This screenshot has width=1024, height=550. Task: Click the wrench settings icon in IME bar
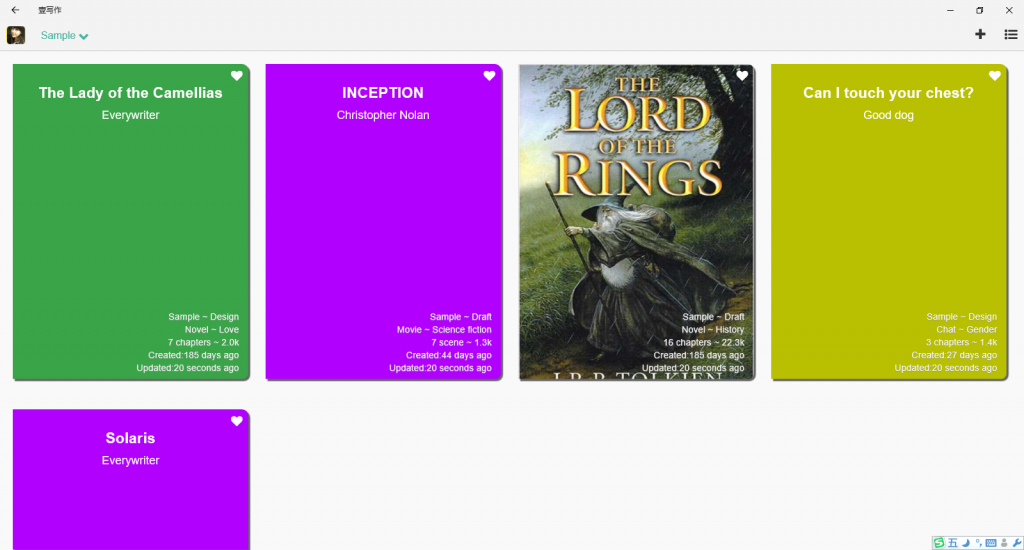point(1017,543)
